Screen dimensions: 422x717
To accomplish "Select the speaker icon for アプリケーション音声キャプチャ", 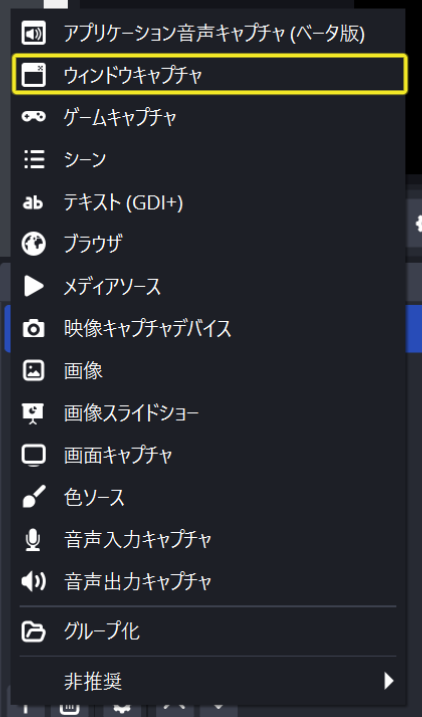I will point(33,33).
